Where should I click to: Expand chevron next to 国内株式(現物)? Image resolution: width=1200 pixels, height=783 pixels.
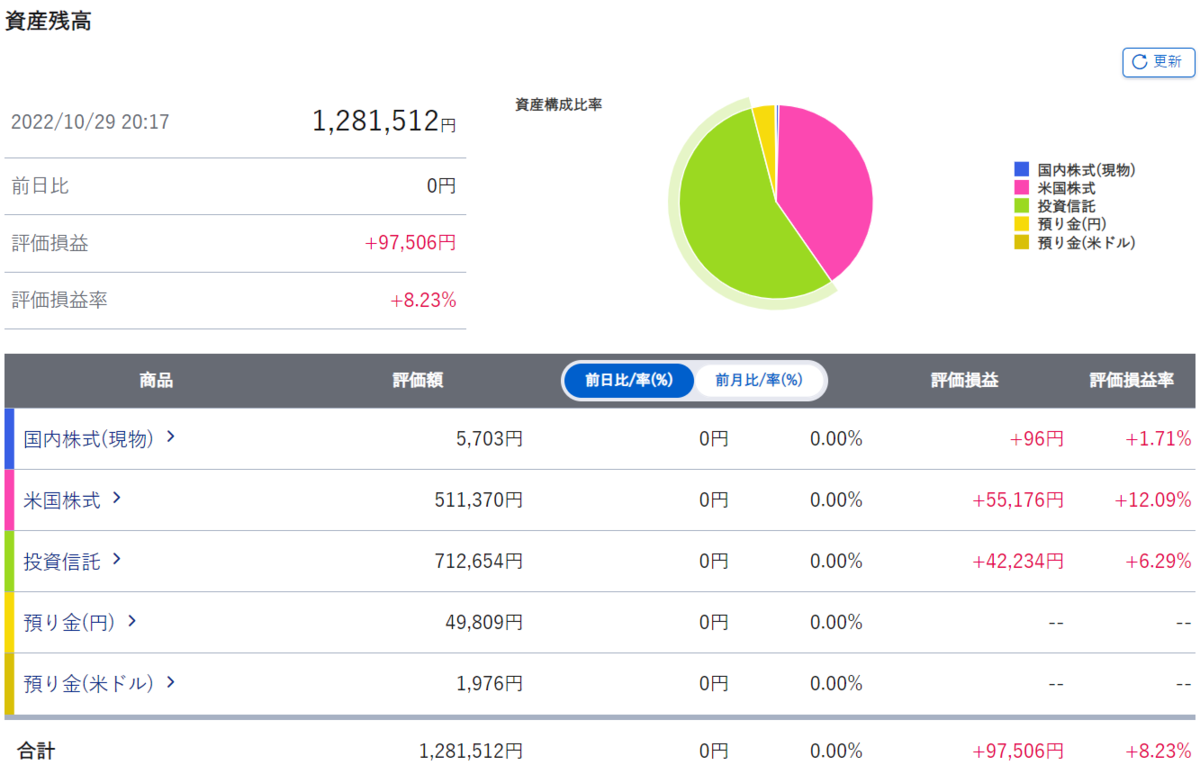tap(171, 437)
